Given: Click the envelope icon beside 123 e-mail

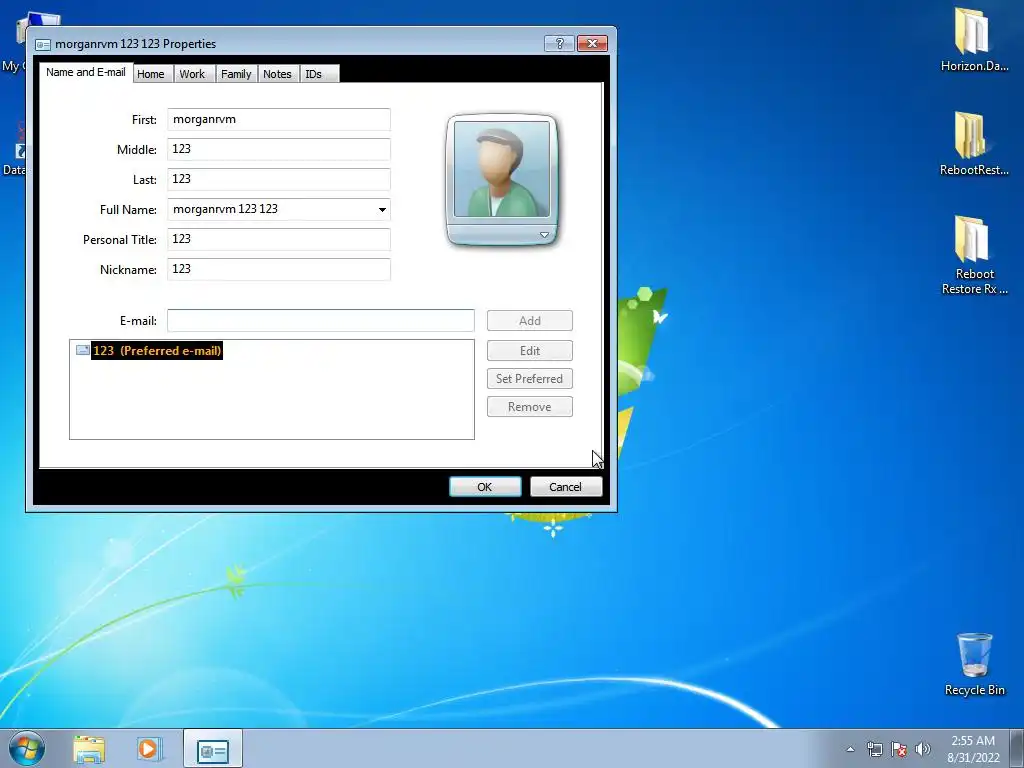Looking at the screenshot, I should 82,350.
